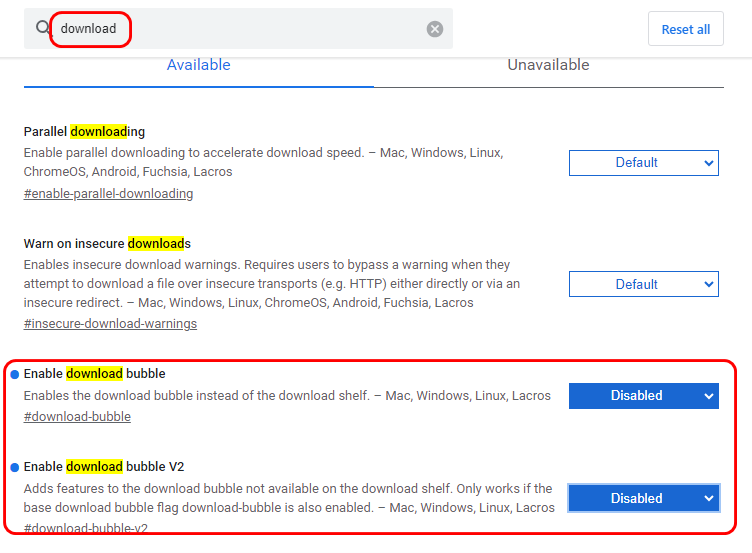Click the search flags input field

[238, 29]
